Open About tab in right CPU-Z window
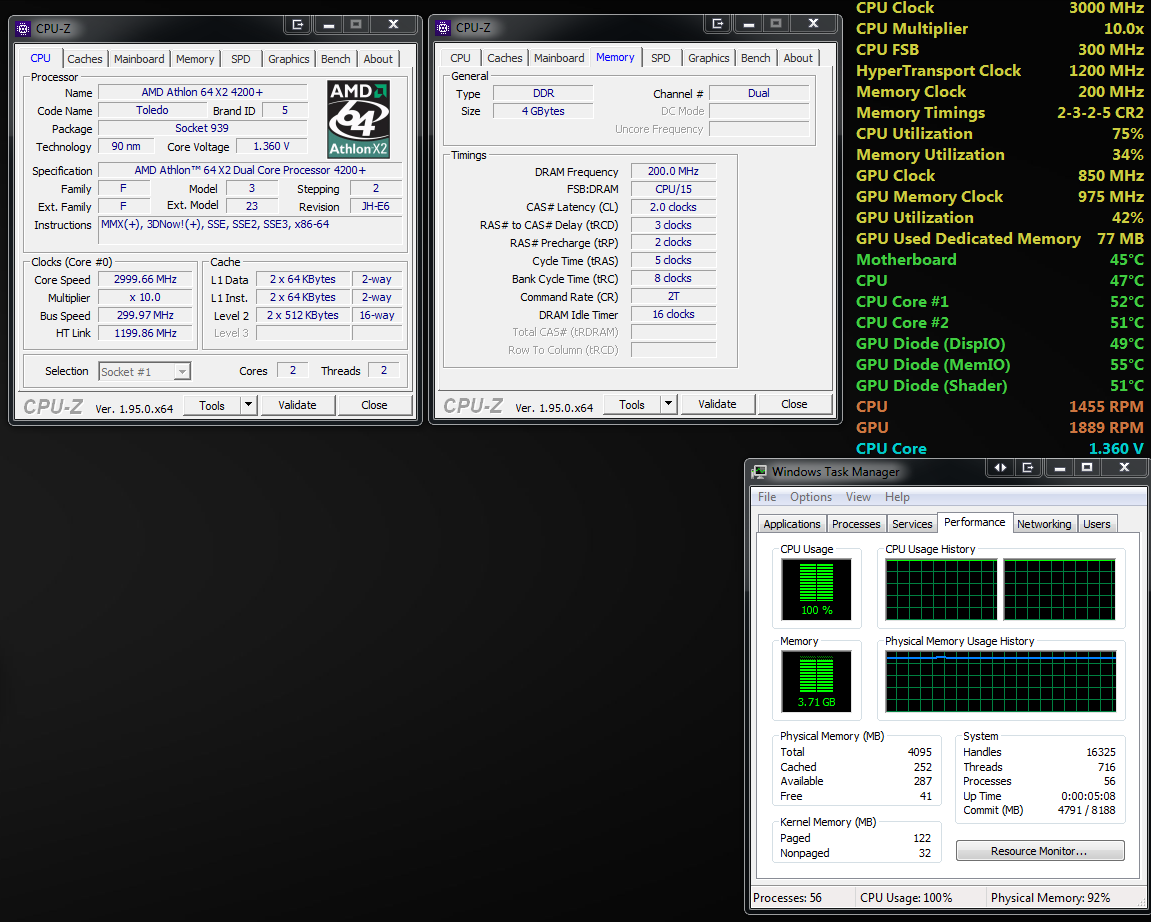 click(798, 58)
